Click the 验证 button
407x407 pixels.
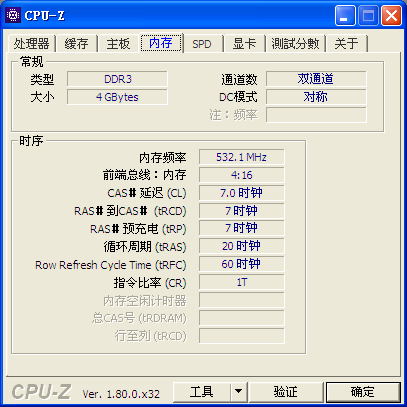tap(286, 392)
